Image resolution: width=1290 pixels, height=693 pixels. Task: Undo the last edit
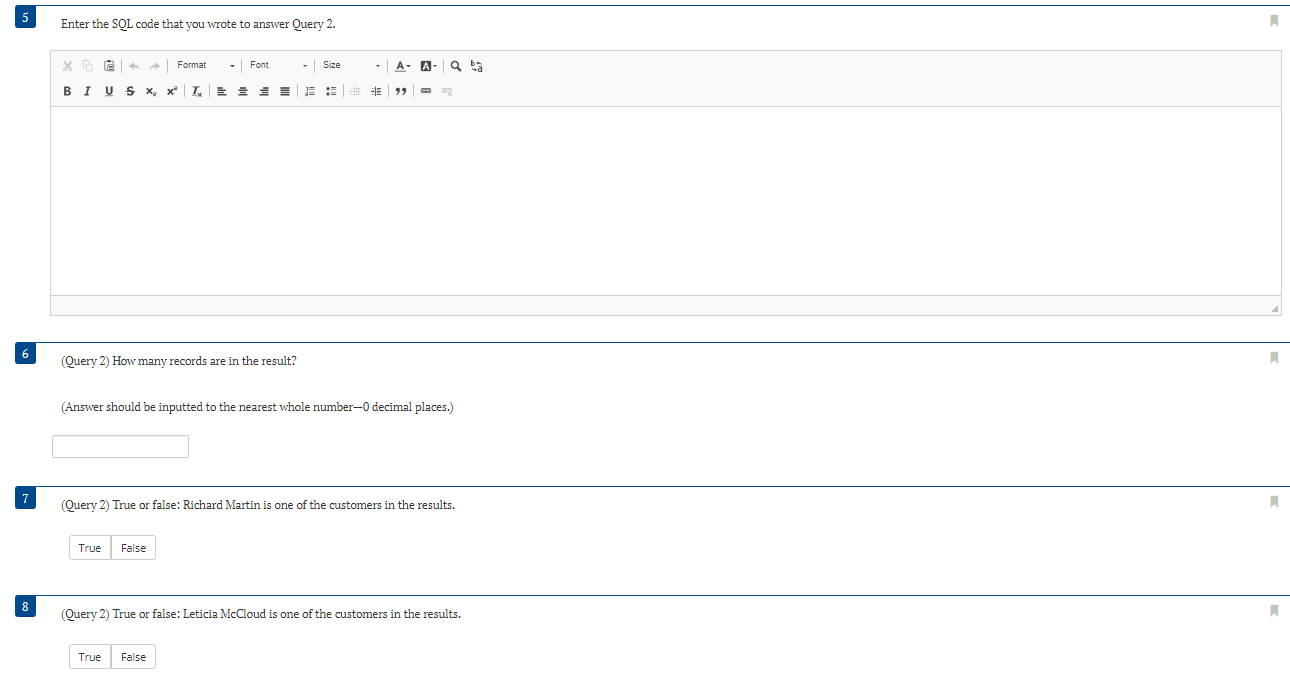[134, 66]
